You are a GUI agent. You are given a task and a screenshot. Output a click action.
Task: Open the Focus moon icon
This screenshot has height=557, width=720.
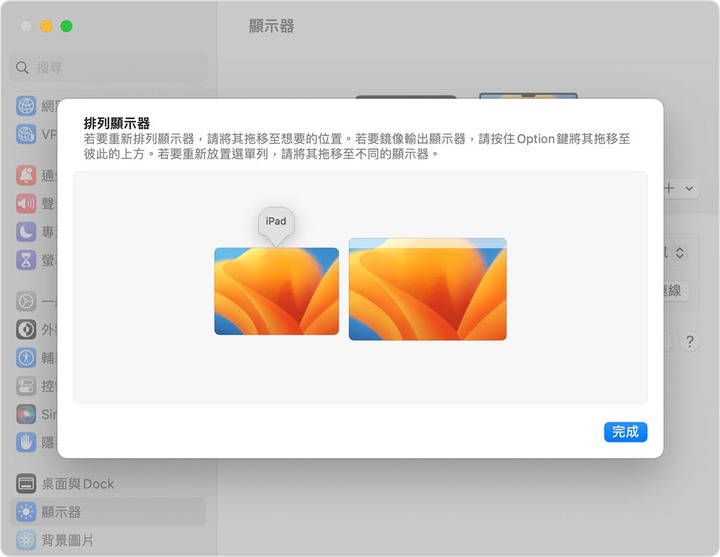(x=26, y=232)
